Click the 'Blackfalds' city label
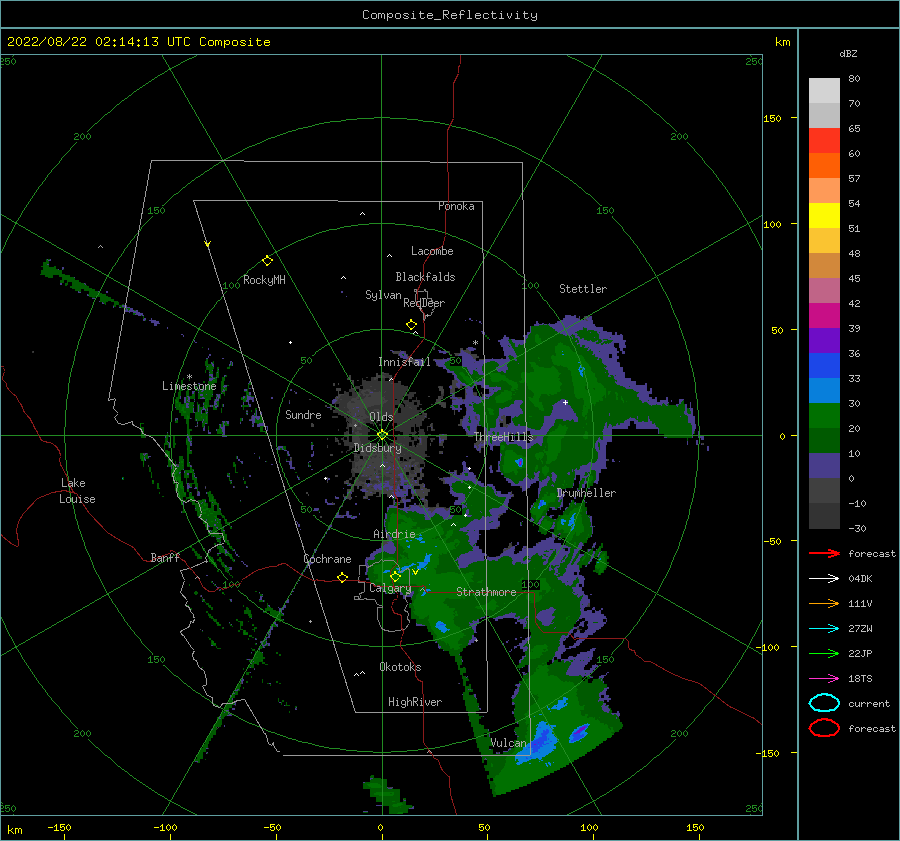Viewport: 900px width, 841px height. [x=425, y=277]
